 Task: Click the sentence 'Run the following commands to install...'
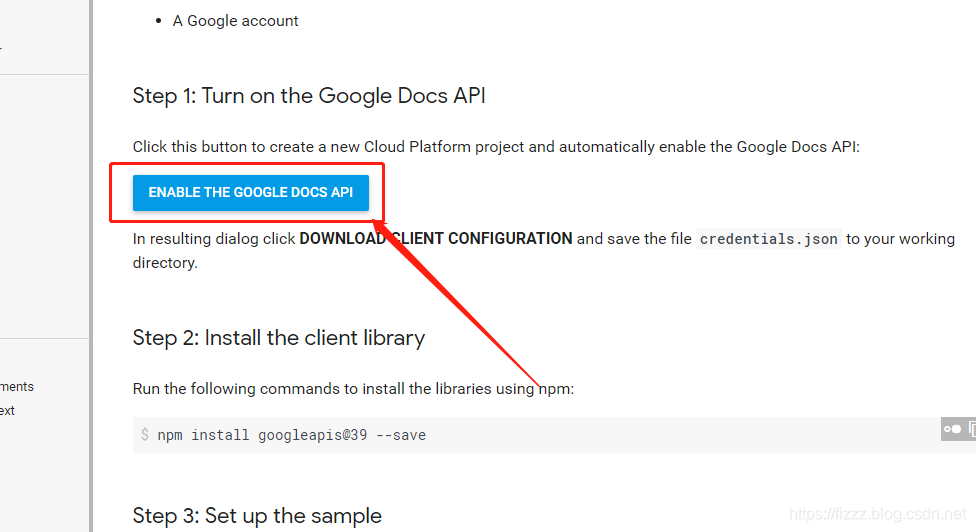pos(353,389)
